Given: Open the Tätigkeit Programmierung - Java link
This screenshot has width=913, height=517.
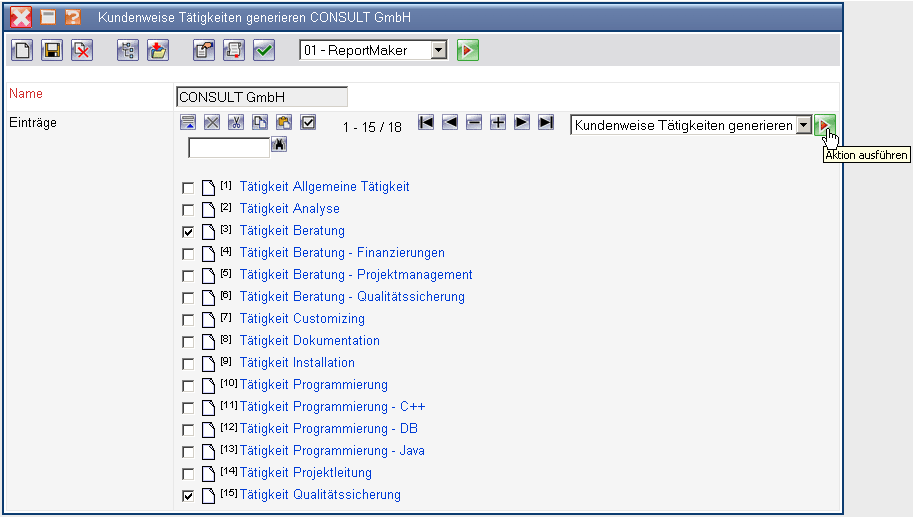Looking at the screenshot, I should coord(332,451).
